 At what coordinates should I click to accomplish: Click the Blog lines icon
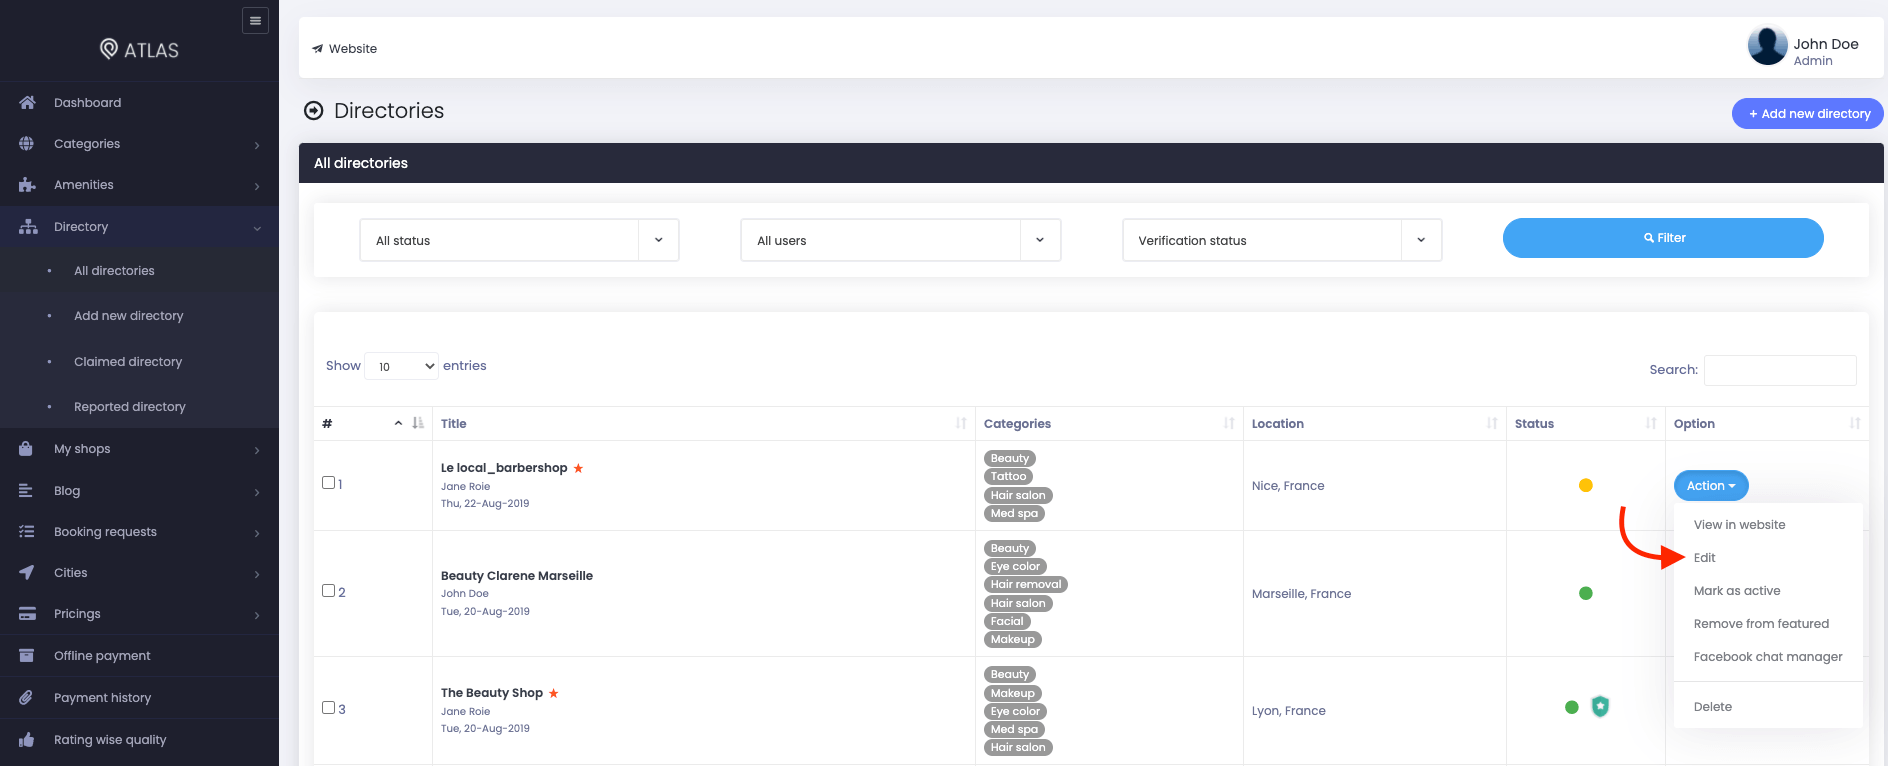(x=26, y=490)
